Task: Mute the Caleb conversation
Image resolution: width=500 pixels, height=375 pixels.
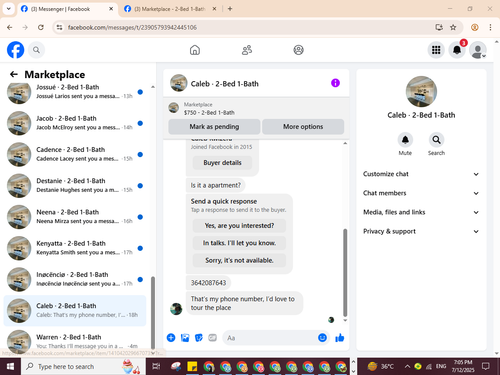Action: pyautogui.click(x=405, y=140)
